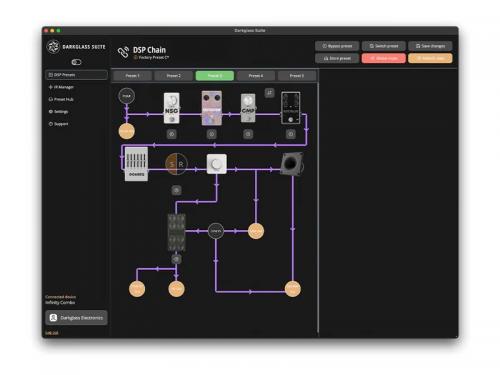Select the white knob volume block
Image resolution: width=500 pixels, height=375 pixels.
217,164
